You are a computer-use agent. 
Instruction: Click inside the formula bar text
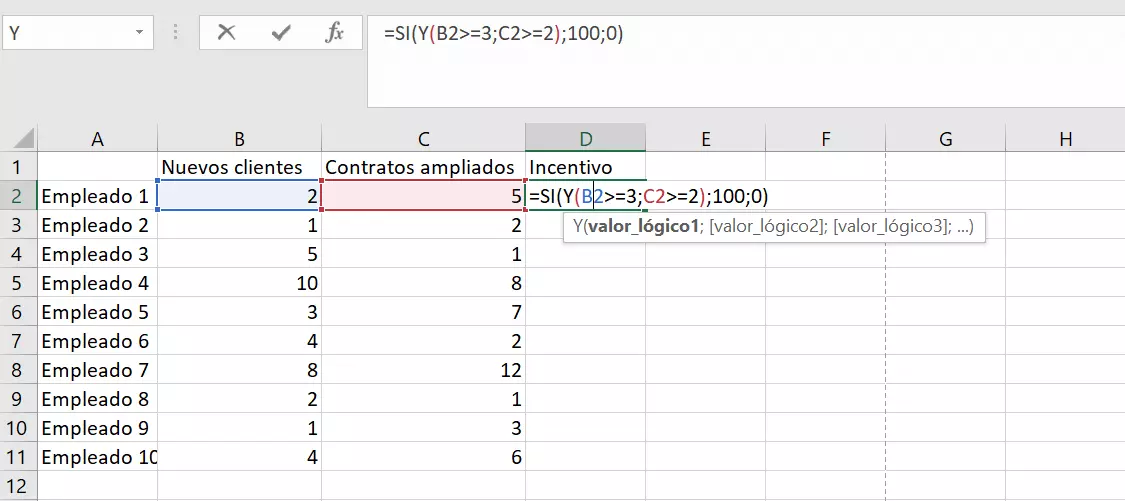point(504,34)
